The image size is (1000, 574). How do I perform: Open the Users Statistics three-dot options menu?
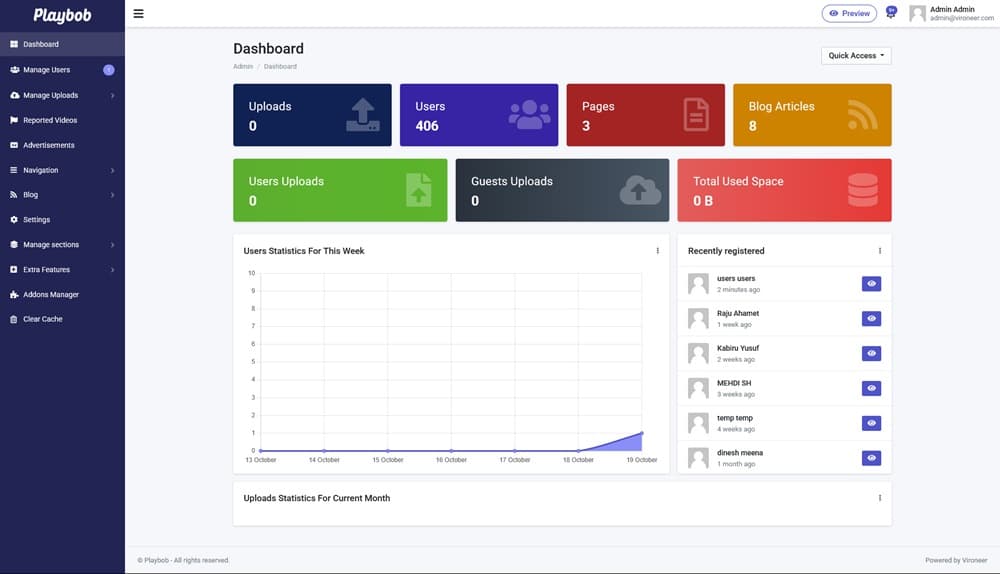[657, 251]
